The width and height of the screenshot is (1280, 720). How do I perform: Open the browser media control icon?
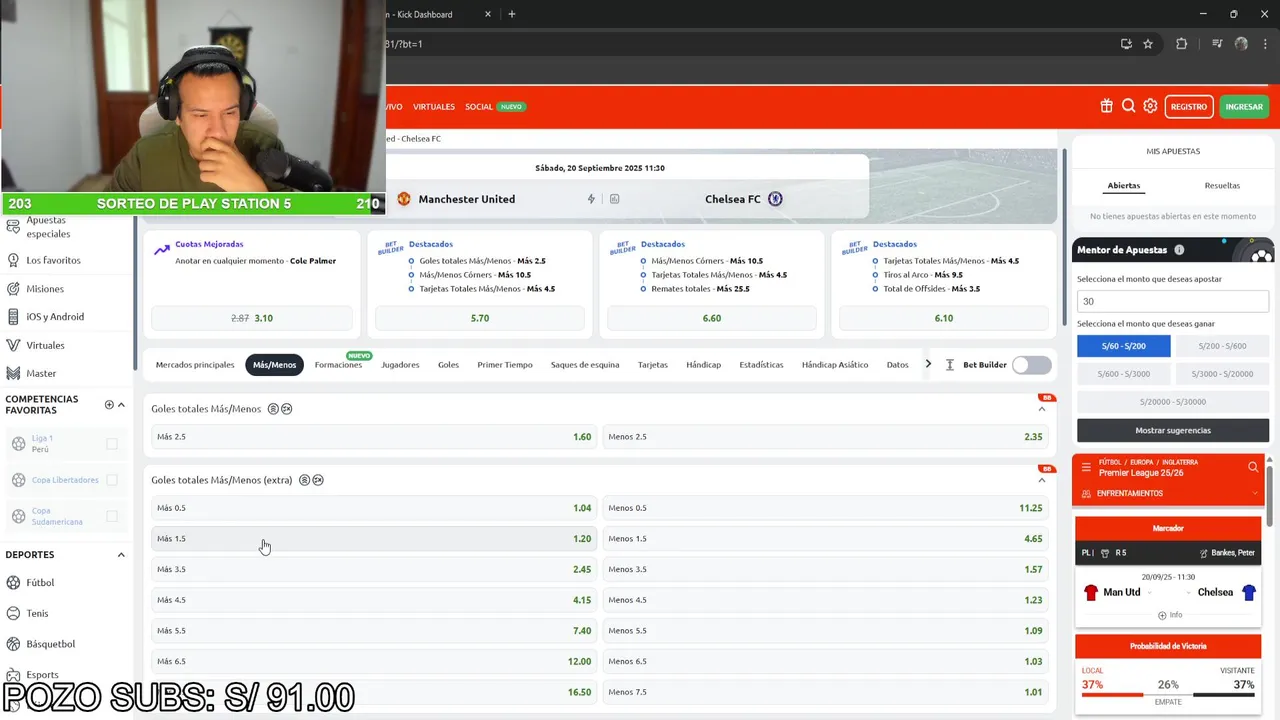(x=1217, y=44)
